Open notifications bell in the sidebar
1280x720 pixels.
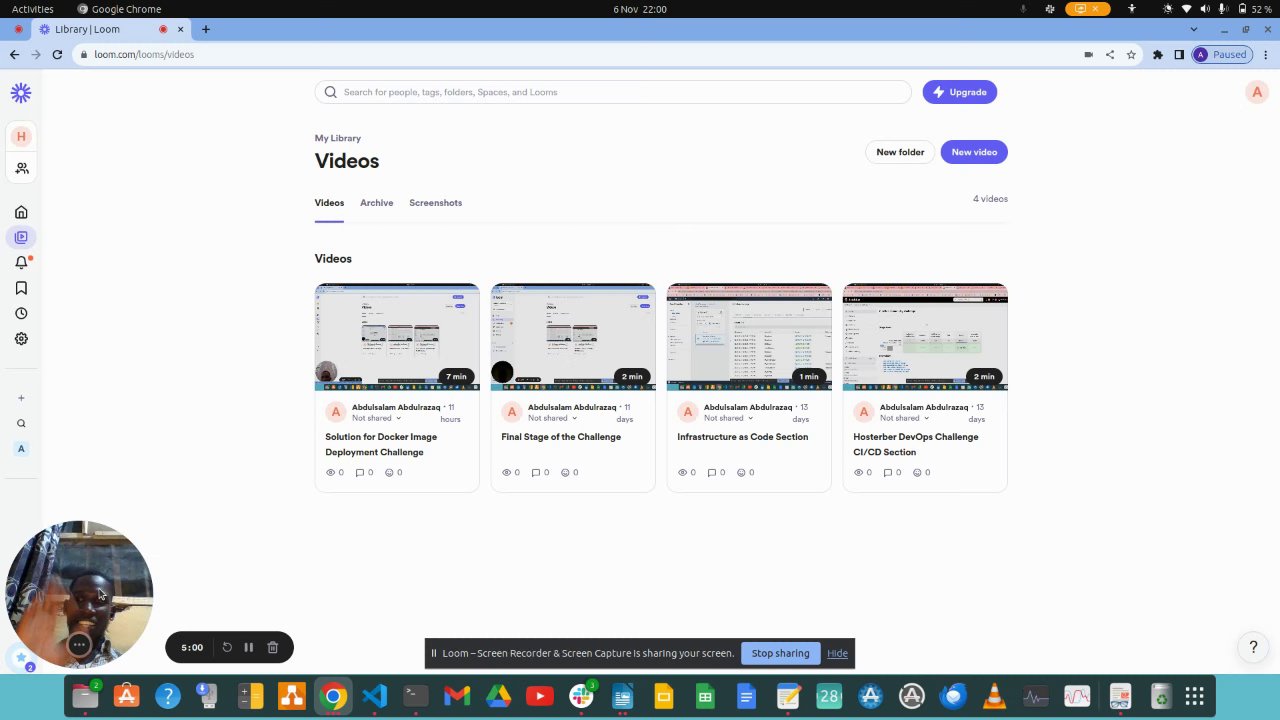(21, 262)
